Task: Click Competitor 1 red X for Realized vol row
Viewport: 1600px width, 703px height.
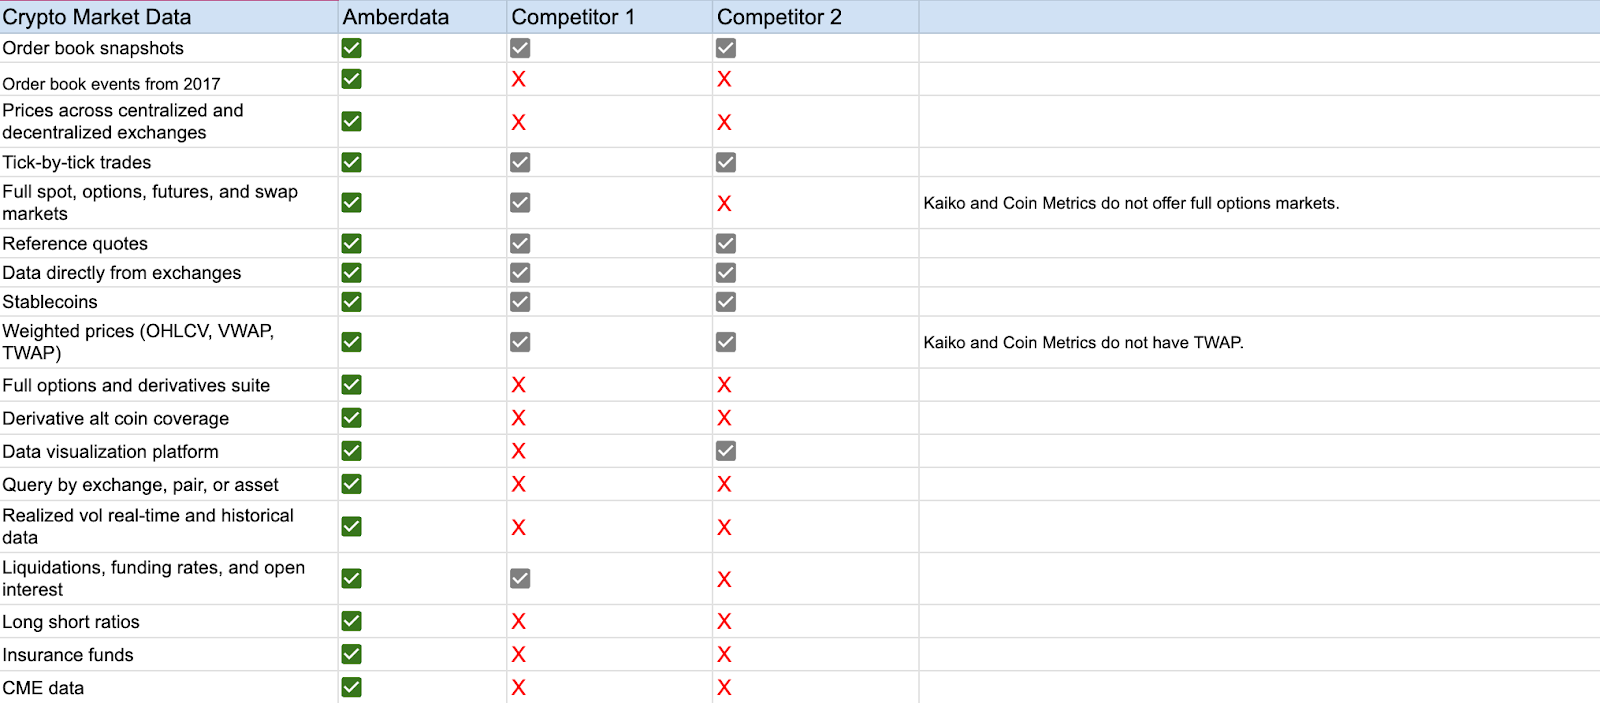Action: tap(518, 527)
